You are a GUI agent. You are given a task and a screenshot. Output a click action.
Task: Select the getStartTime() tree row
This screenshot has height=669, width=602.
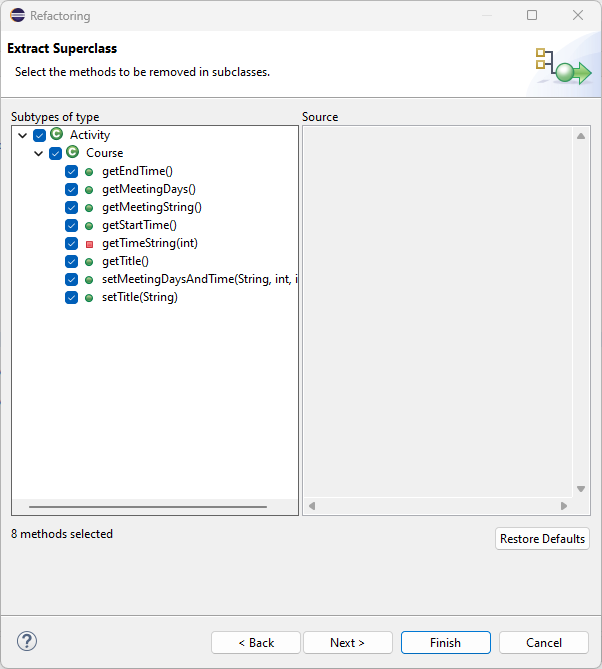[x=140, y=225]
